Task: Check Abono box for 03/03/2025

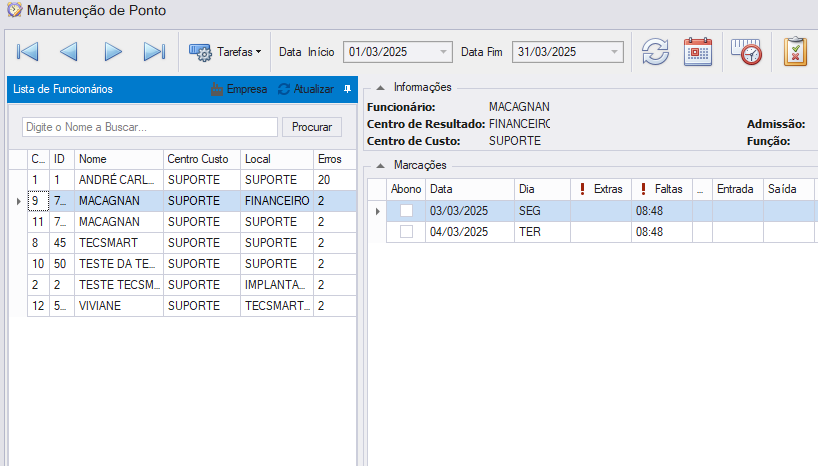Action: pos(406,211)
